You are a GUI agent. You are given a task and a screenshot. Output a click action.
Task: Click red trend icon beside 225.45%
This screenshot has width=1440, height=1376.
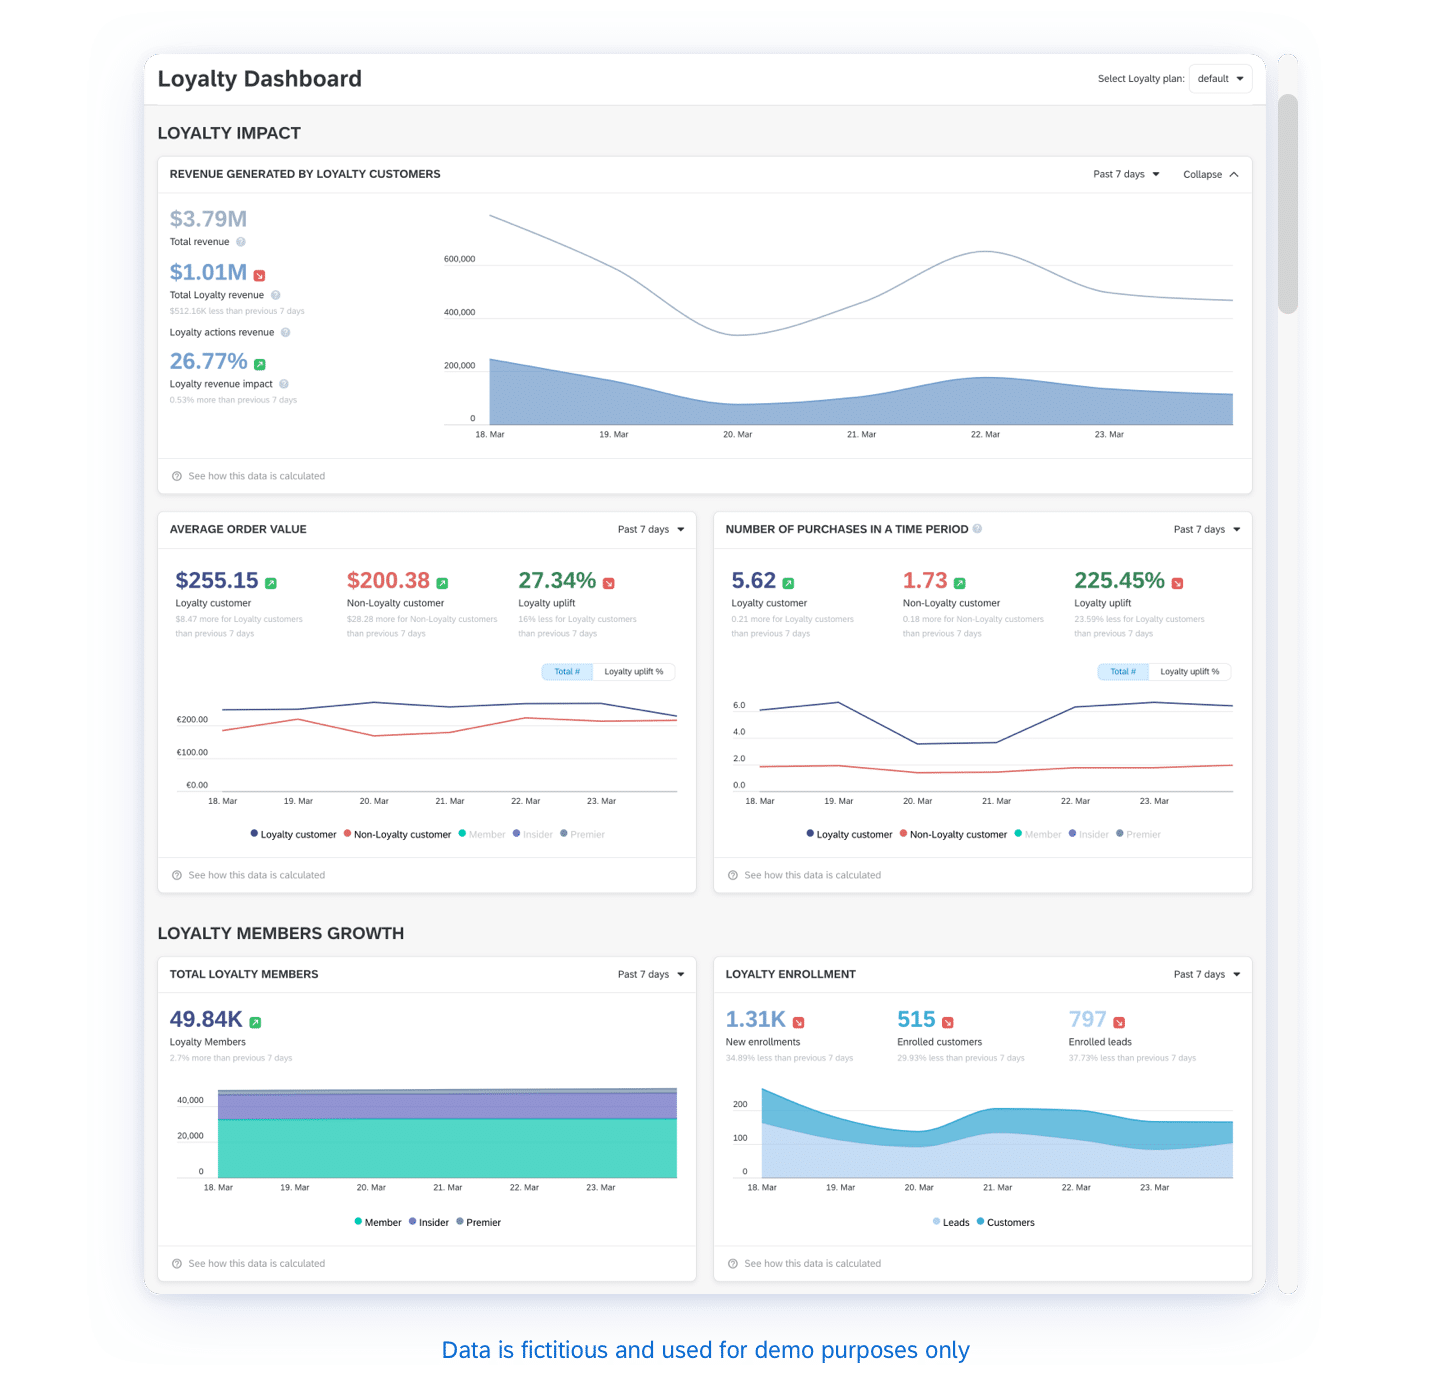(1178, 583)
